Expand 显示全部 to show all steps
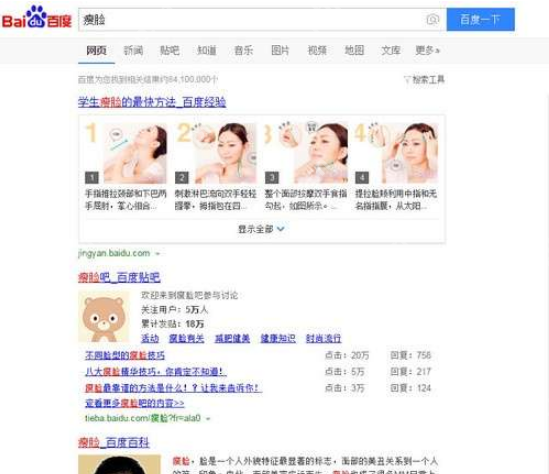Viewport: 549px width, 474px height. pyautogui.click(x=261, y=229)
